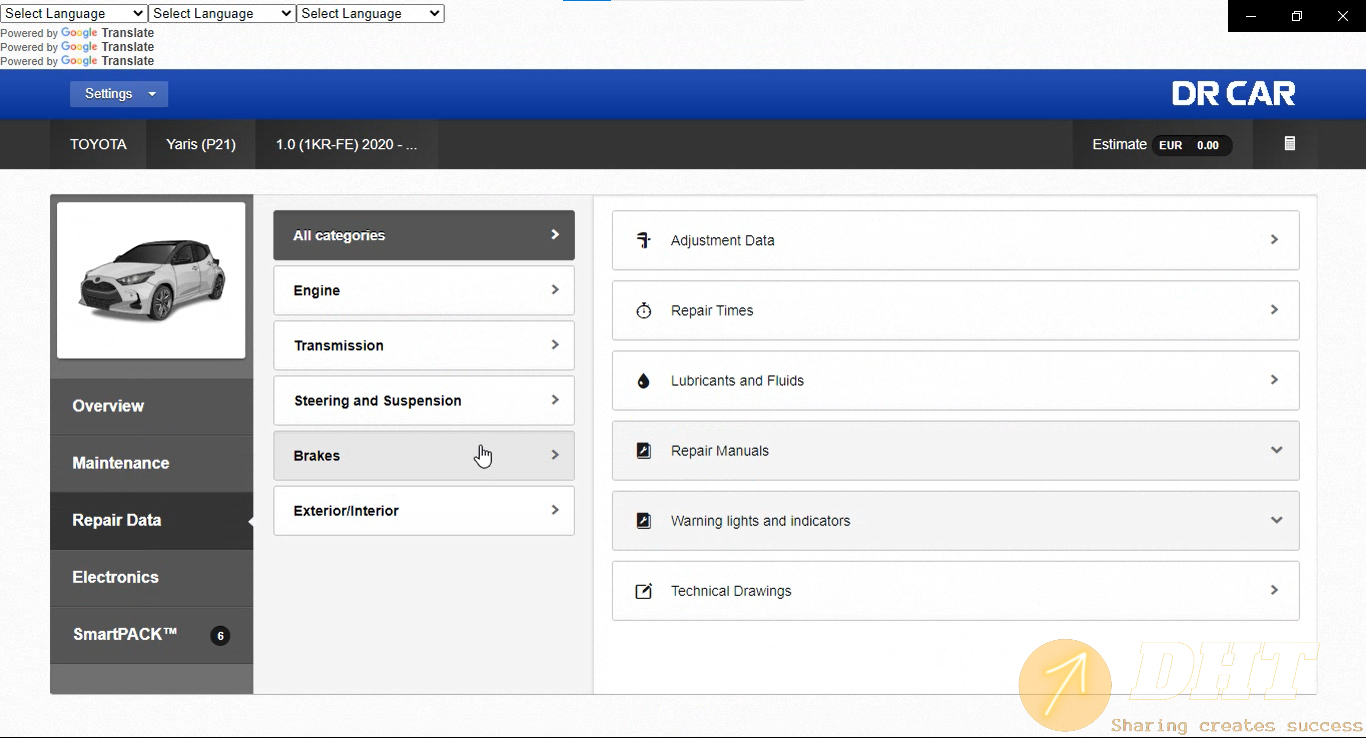The image size is (1366, 738).
Task: Click the Adjustment Data caliper icon
Action: (x=644, y=240)
